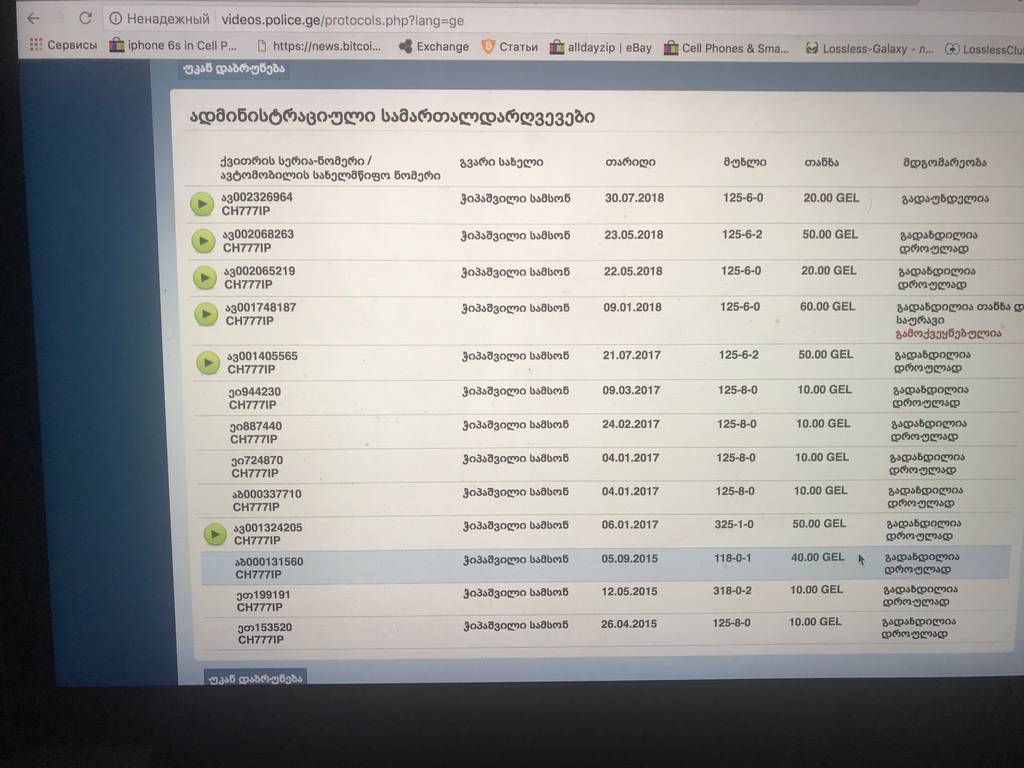Open the Exchange bookmark
The image size is (1024, 768).
434,46
